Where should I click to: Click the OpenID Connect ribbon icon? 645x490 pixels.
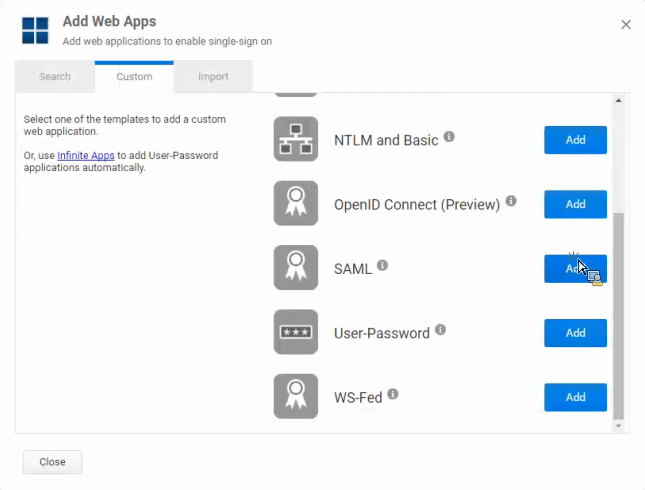click(296, 203)
